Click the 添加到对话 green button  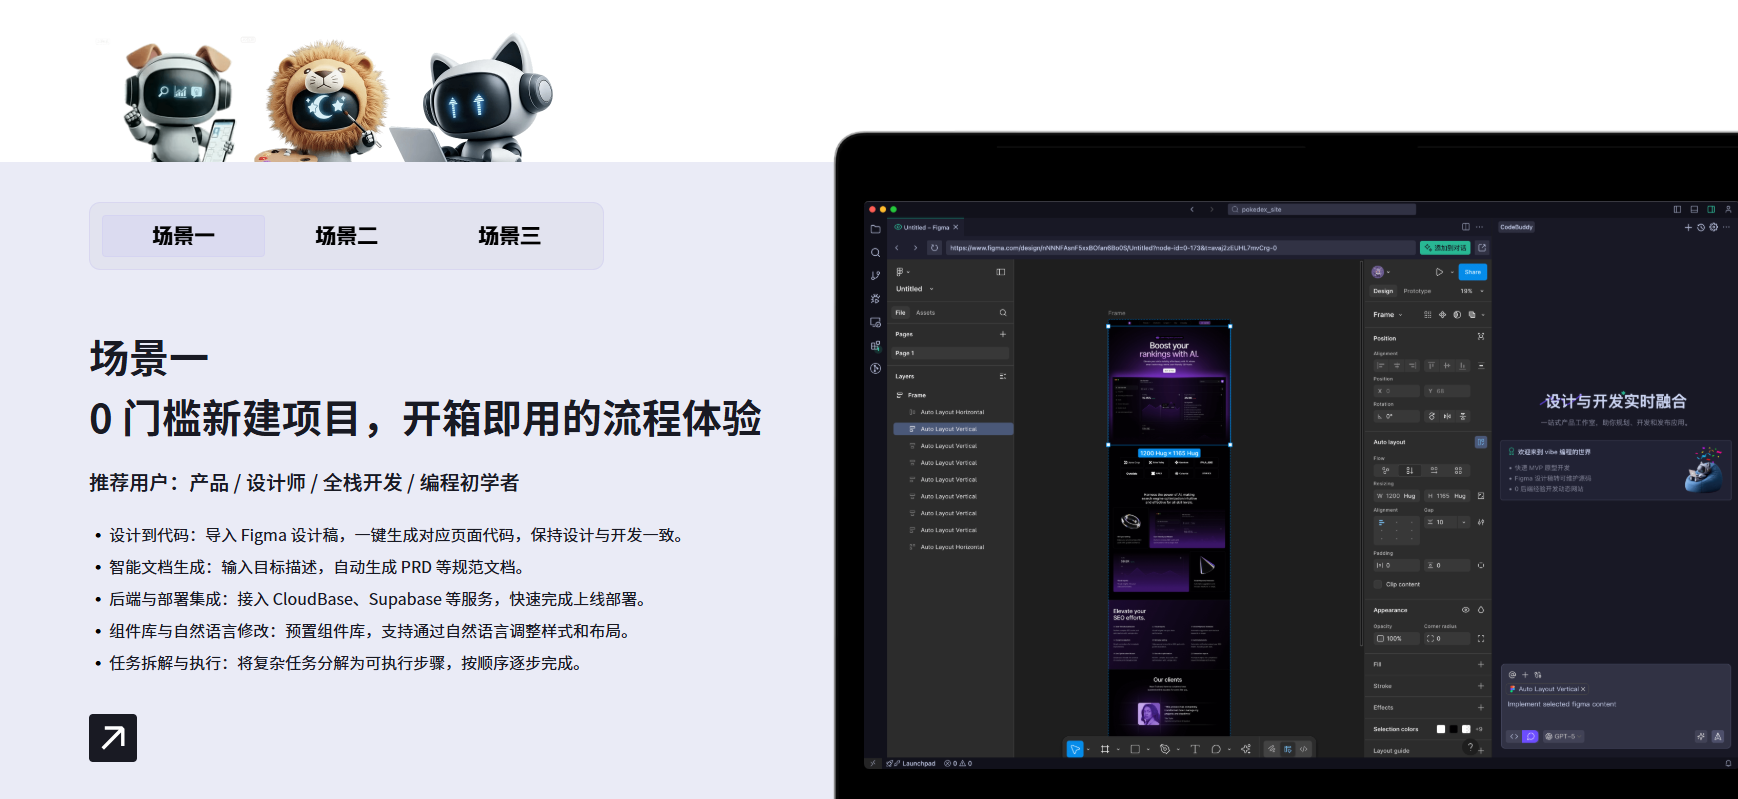pyautogui.click(x=1445, y=248)
